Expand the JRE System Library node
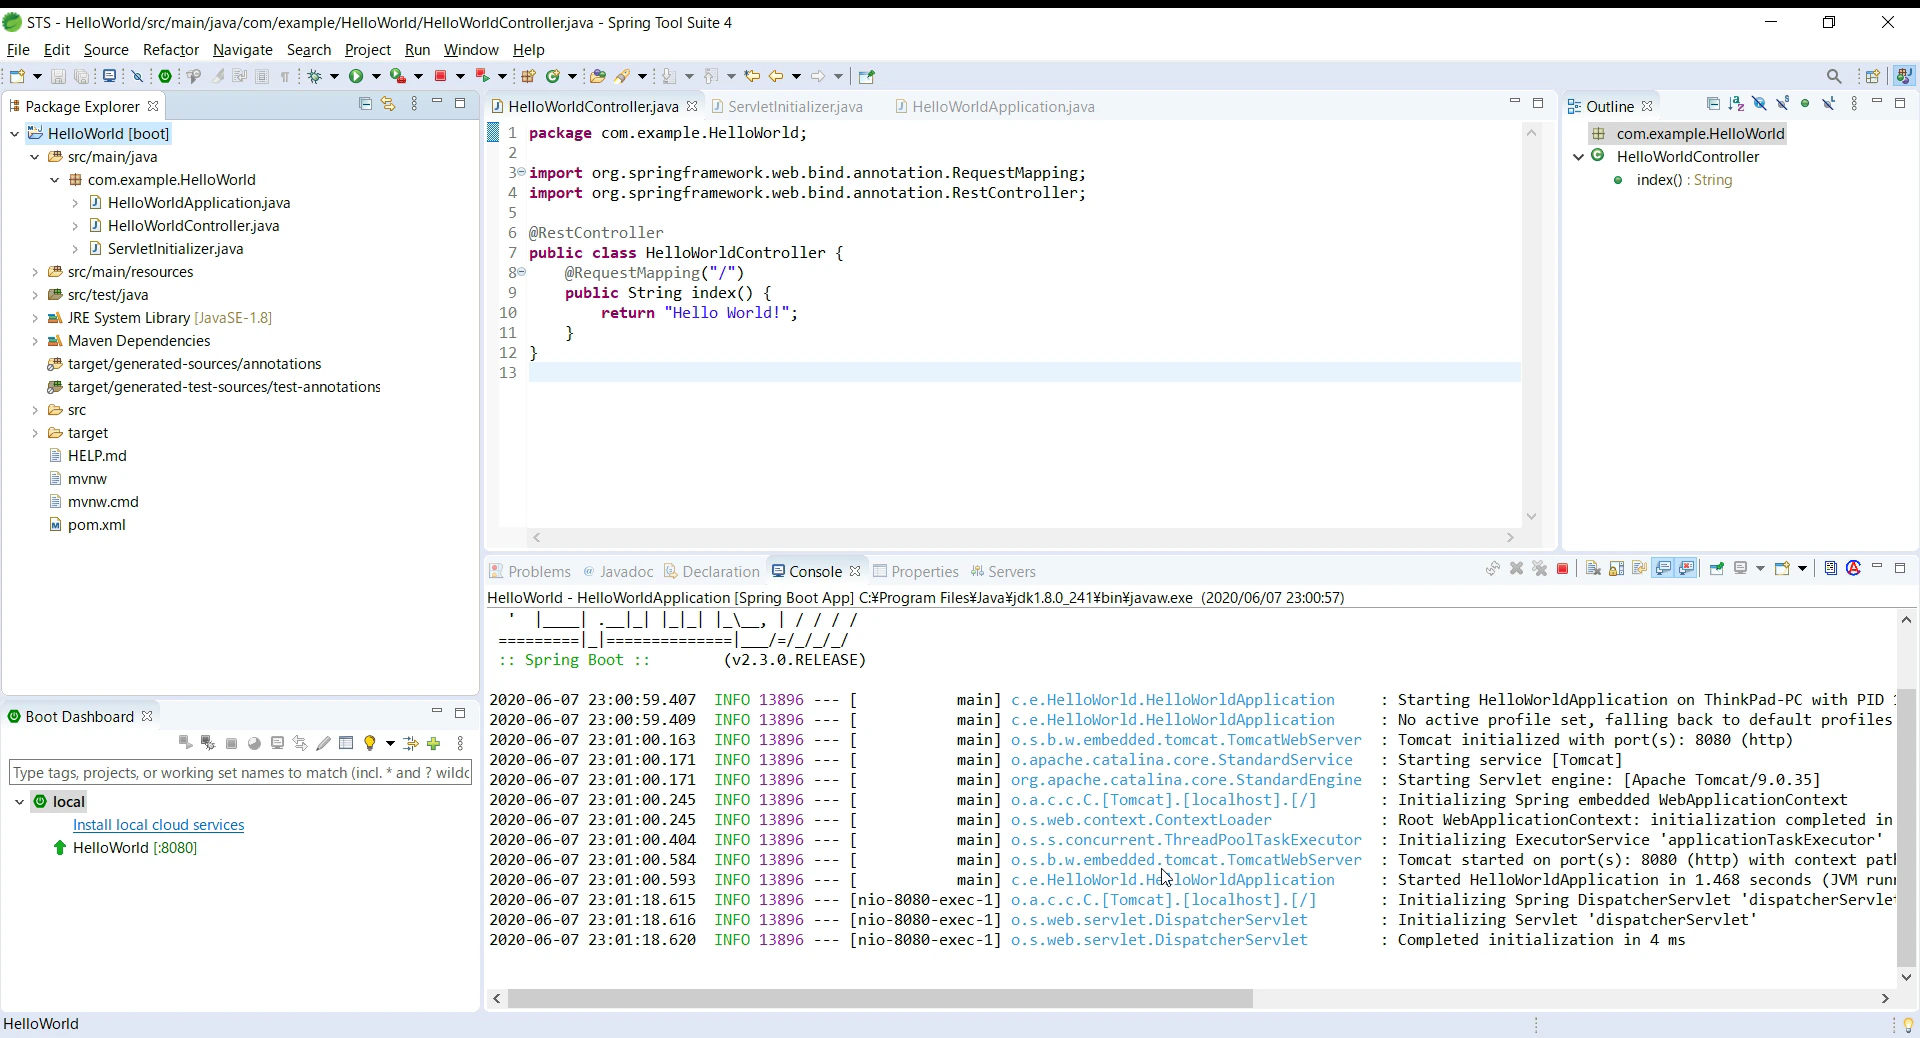The height and width of the screenshot is (1038, 1920). (x=35, y=318)
